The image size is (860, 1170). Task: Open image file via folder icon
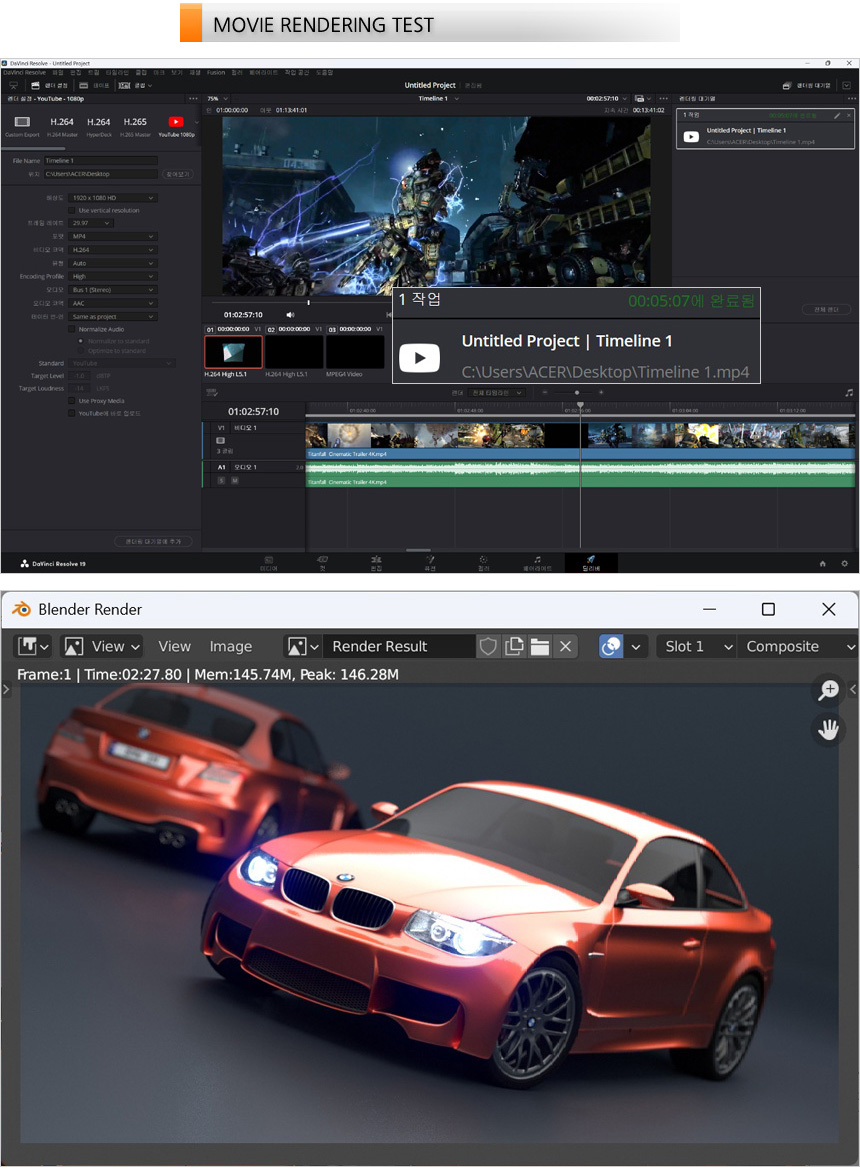[x=540, y=646]
